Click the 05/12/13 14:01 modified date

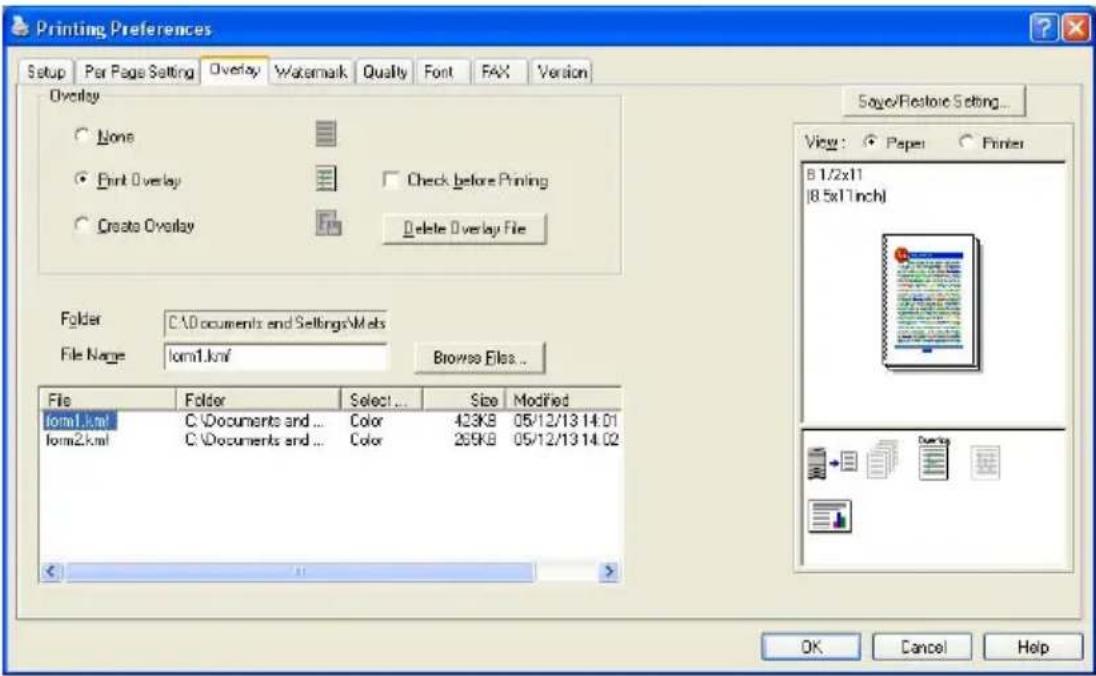click(x=565, y=421)
